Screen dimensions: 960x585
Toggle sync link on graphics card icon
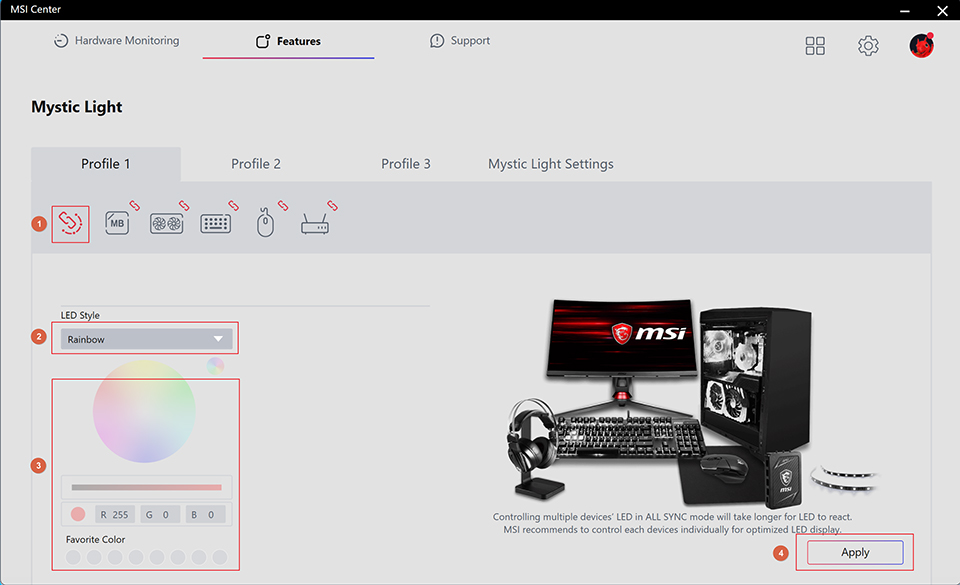pos(184,206)
